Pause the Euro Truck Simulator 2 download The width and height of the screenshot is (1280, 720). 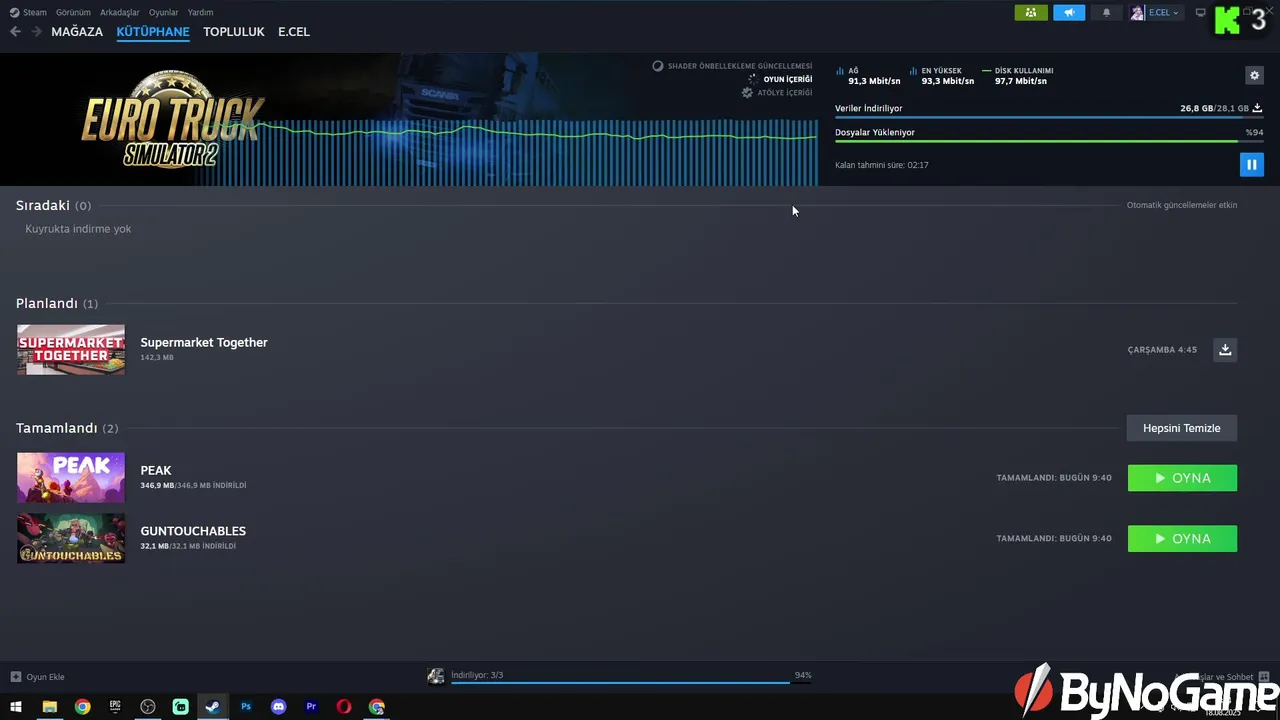pos(1251,164)
